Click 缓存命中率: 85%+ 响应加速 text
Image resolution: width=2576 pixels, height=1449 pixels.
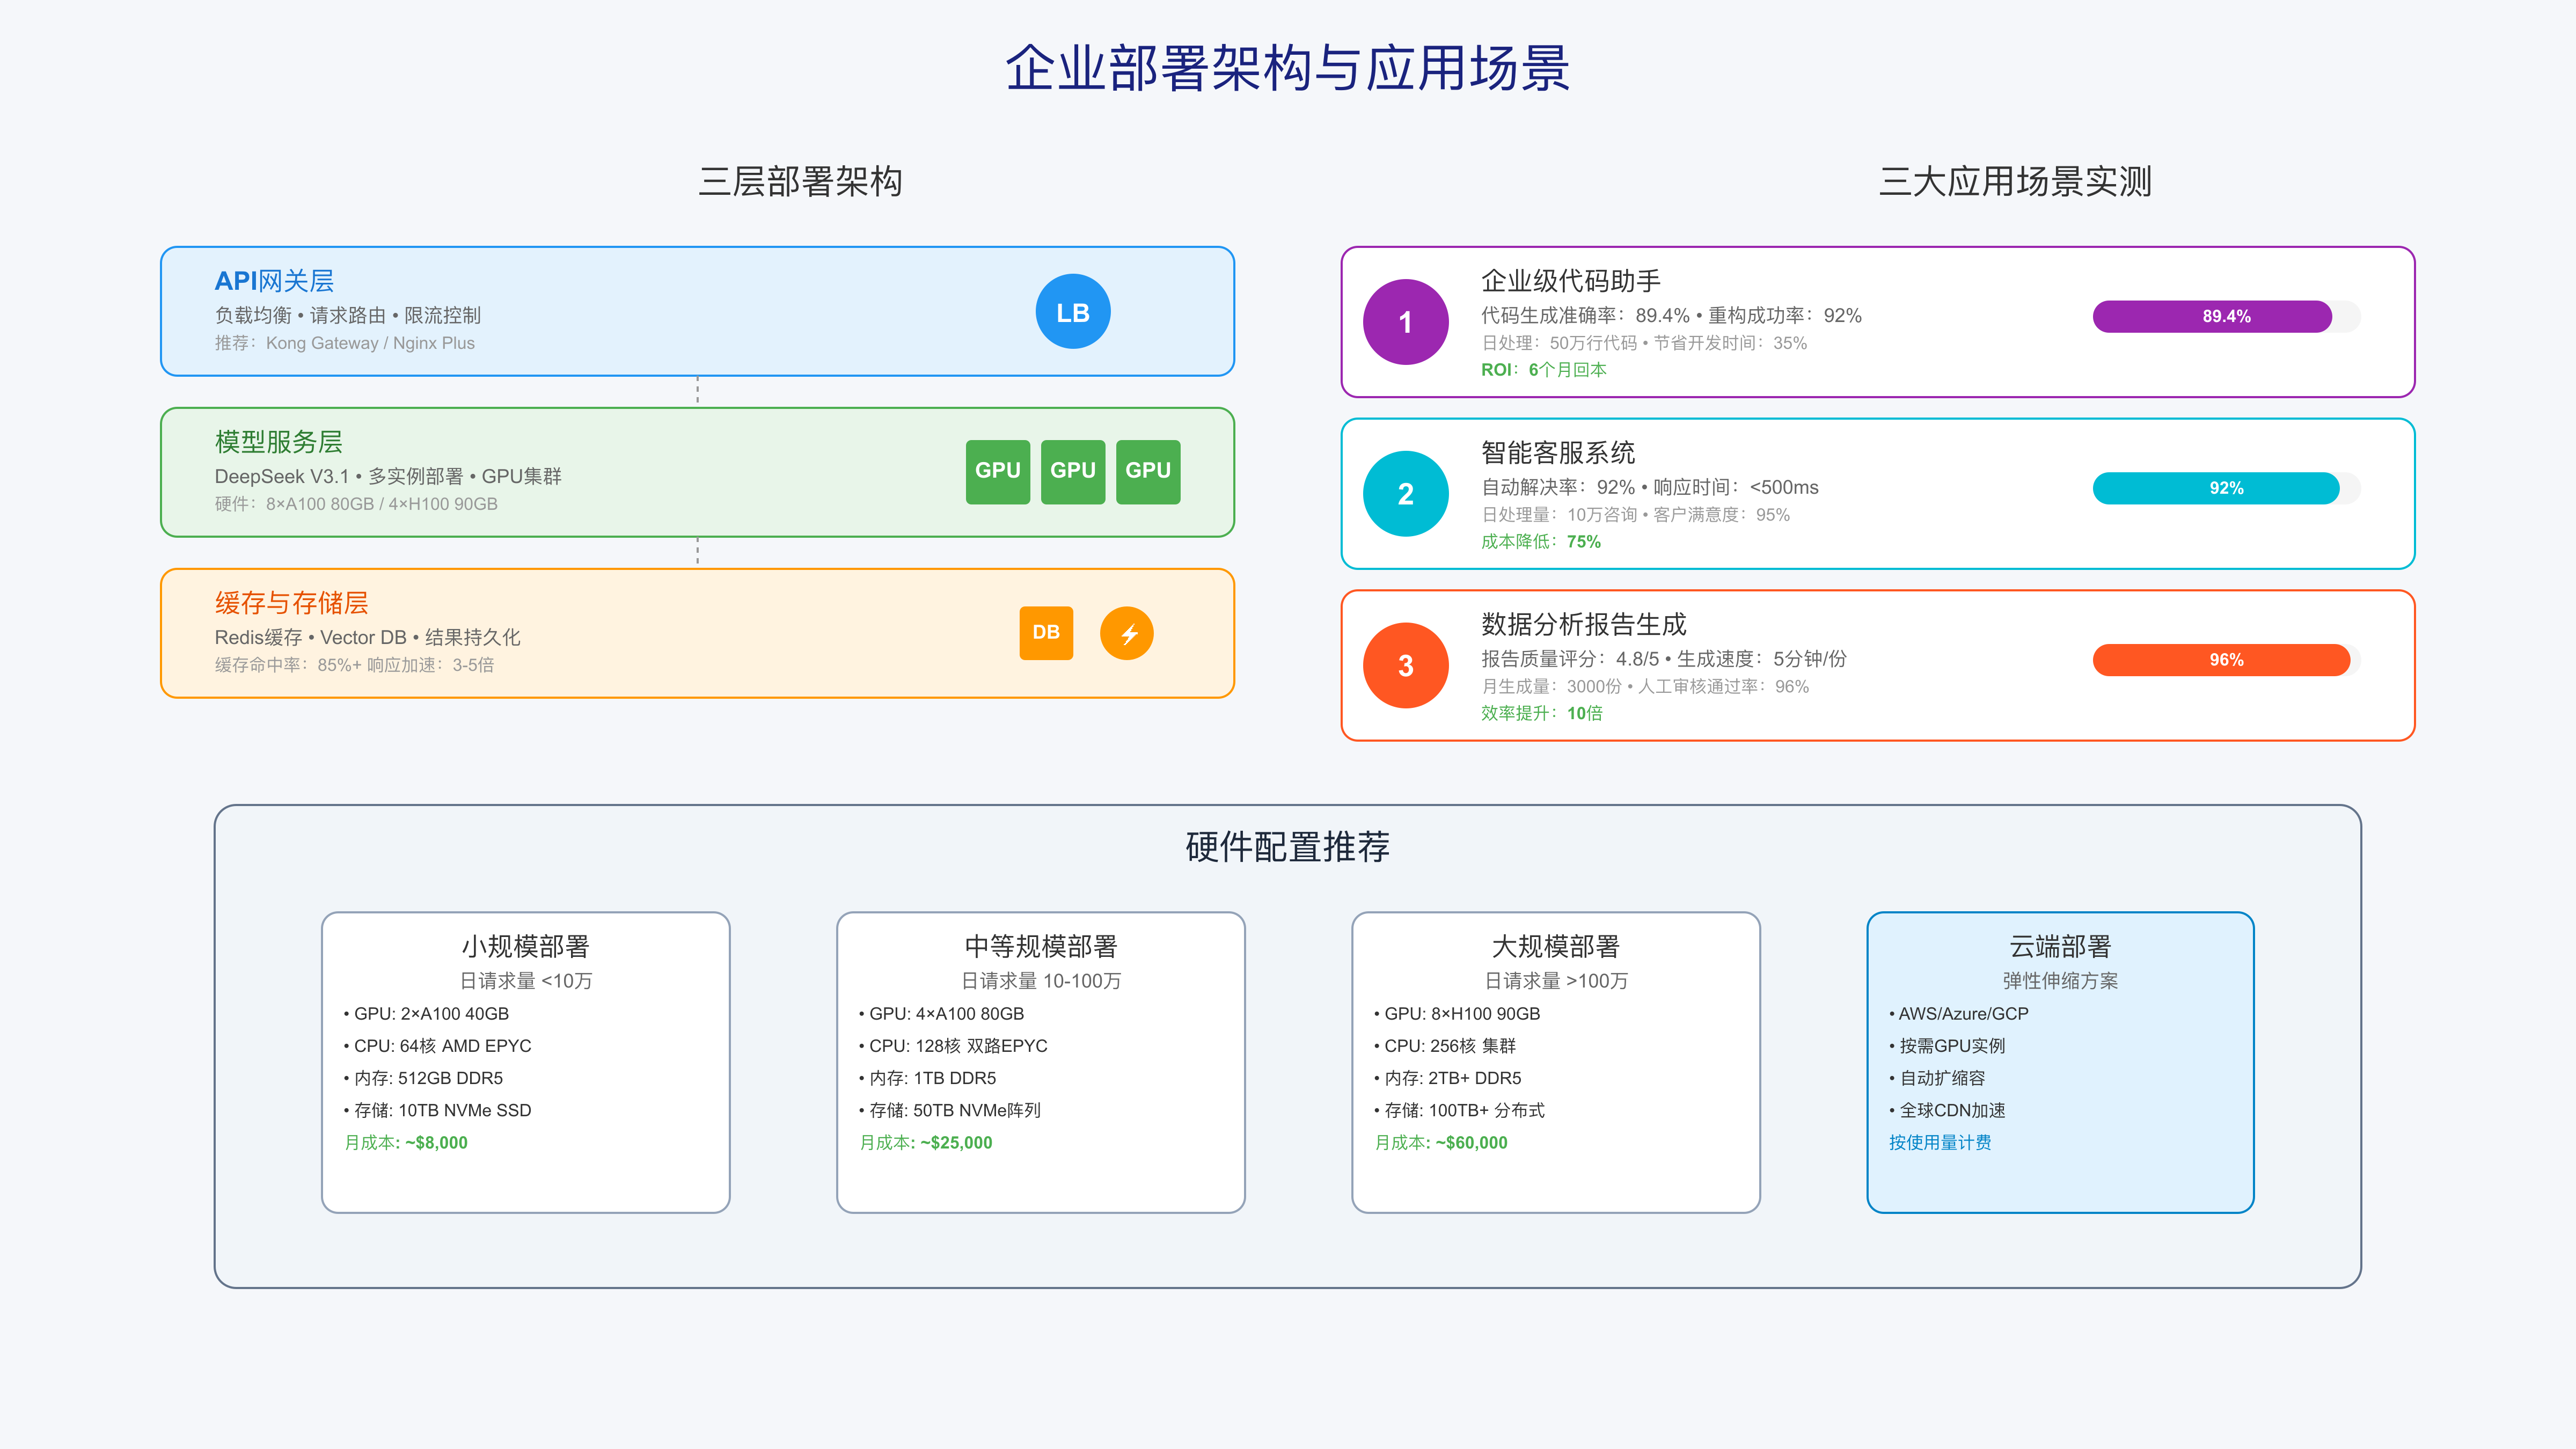tap(354, 665)
